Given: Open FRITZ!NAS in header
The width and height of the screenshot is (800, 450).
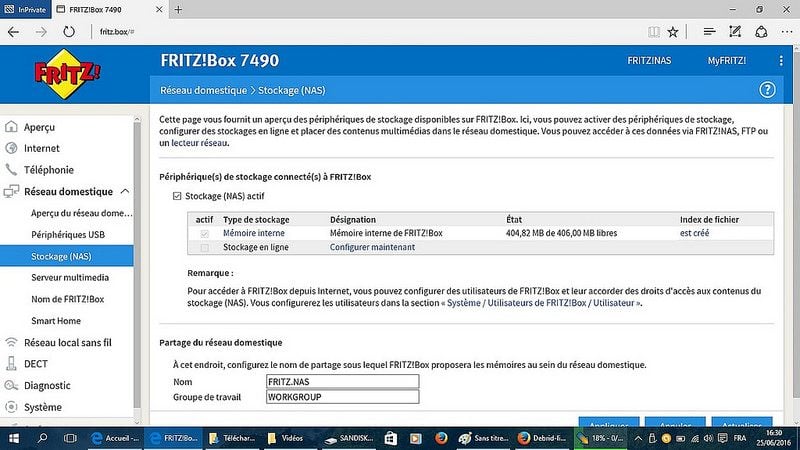Looking at the screenshot, I should point(649,61).
